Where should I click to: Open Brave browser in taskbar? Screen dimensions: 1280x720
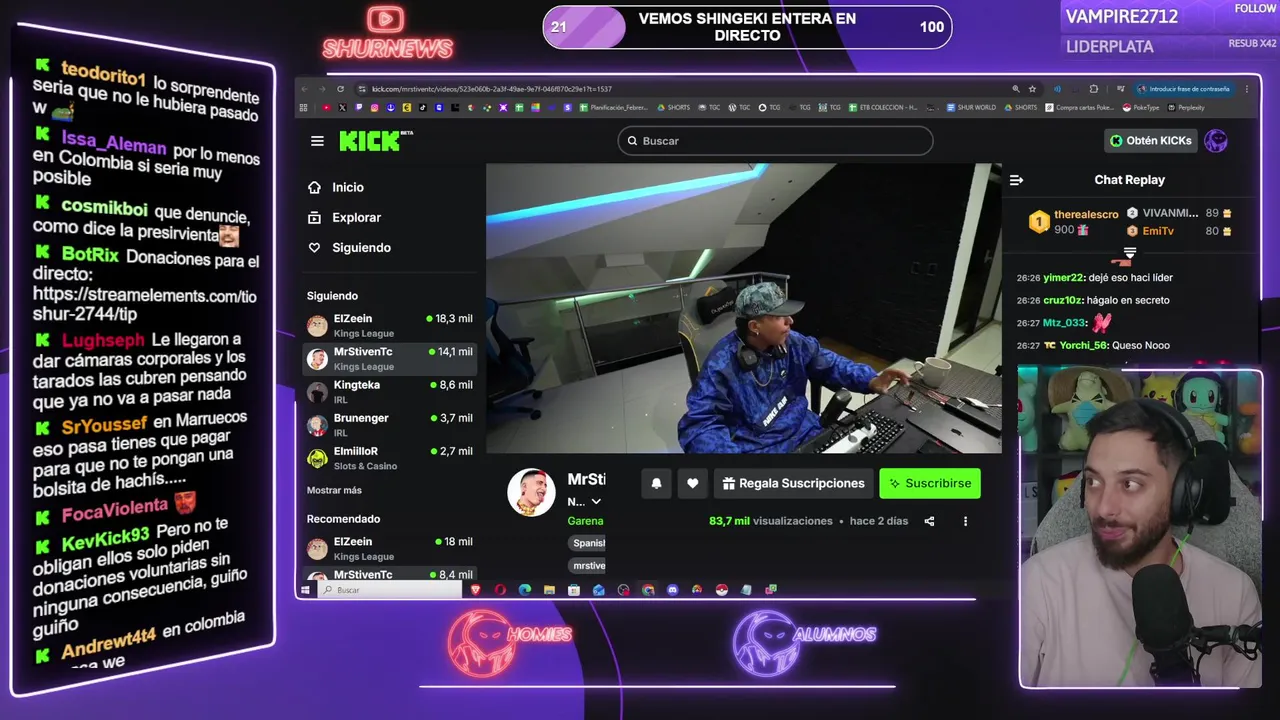475,590
